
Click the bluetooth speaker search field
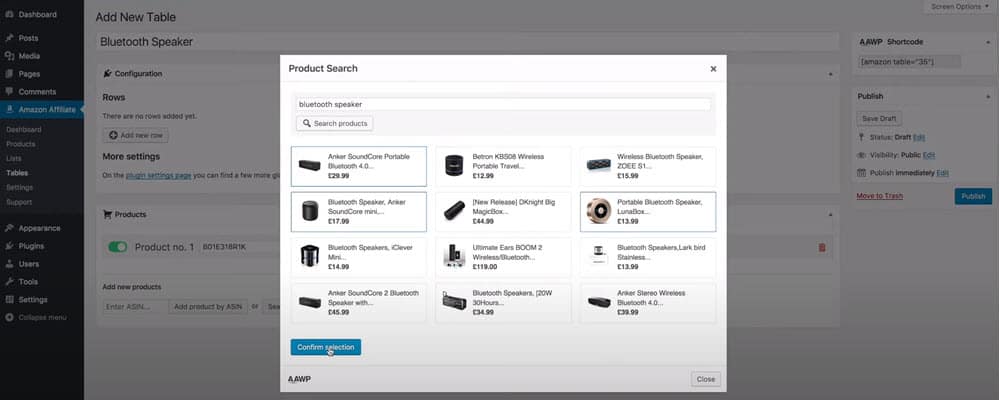pos(503,104)
